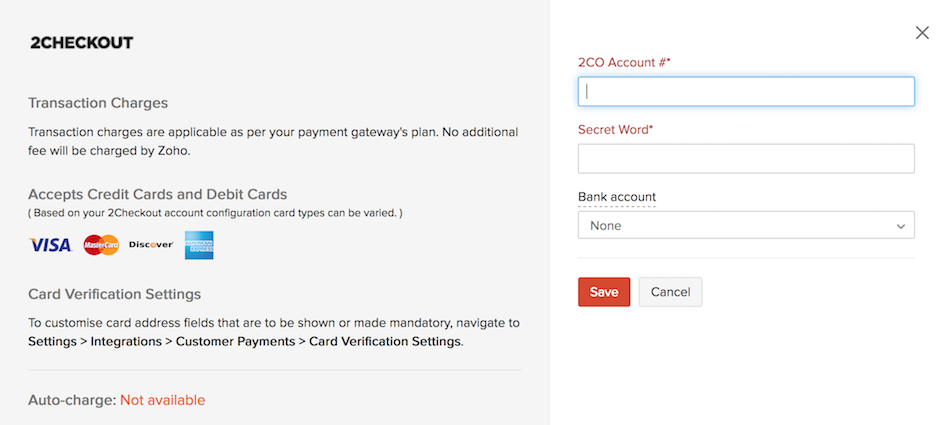The image size is (943, 425).
Task: Click the Accepts Credit Cards and Debit Cards heading
Action: (x=157, y=194)
